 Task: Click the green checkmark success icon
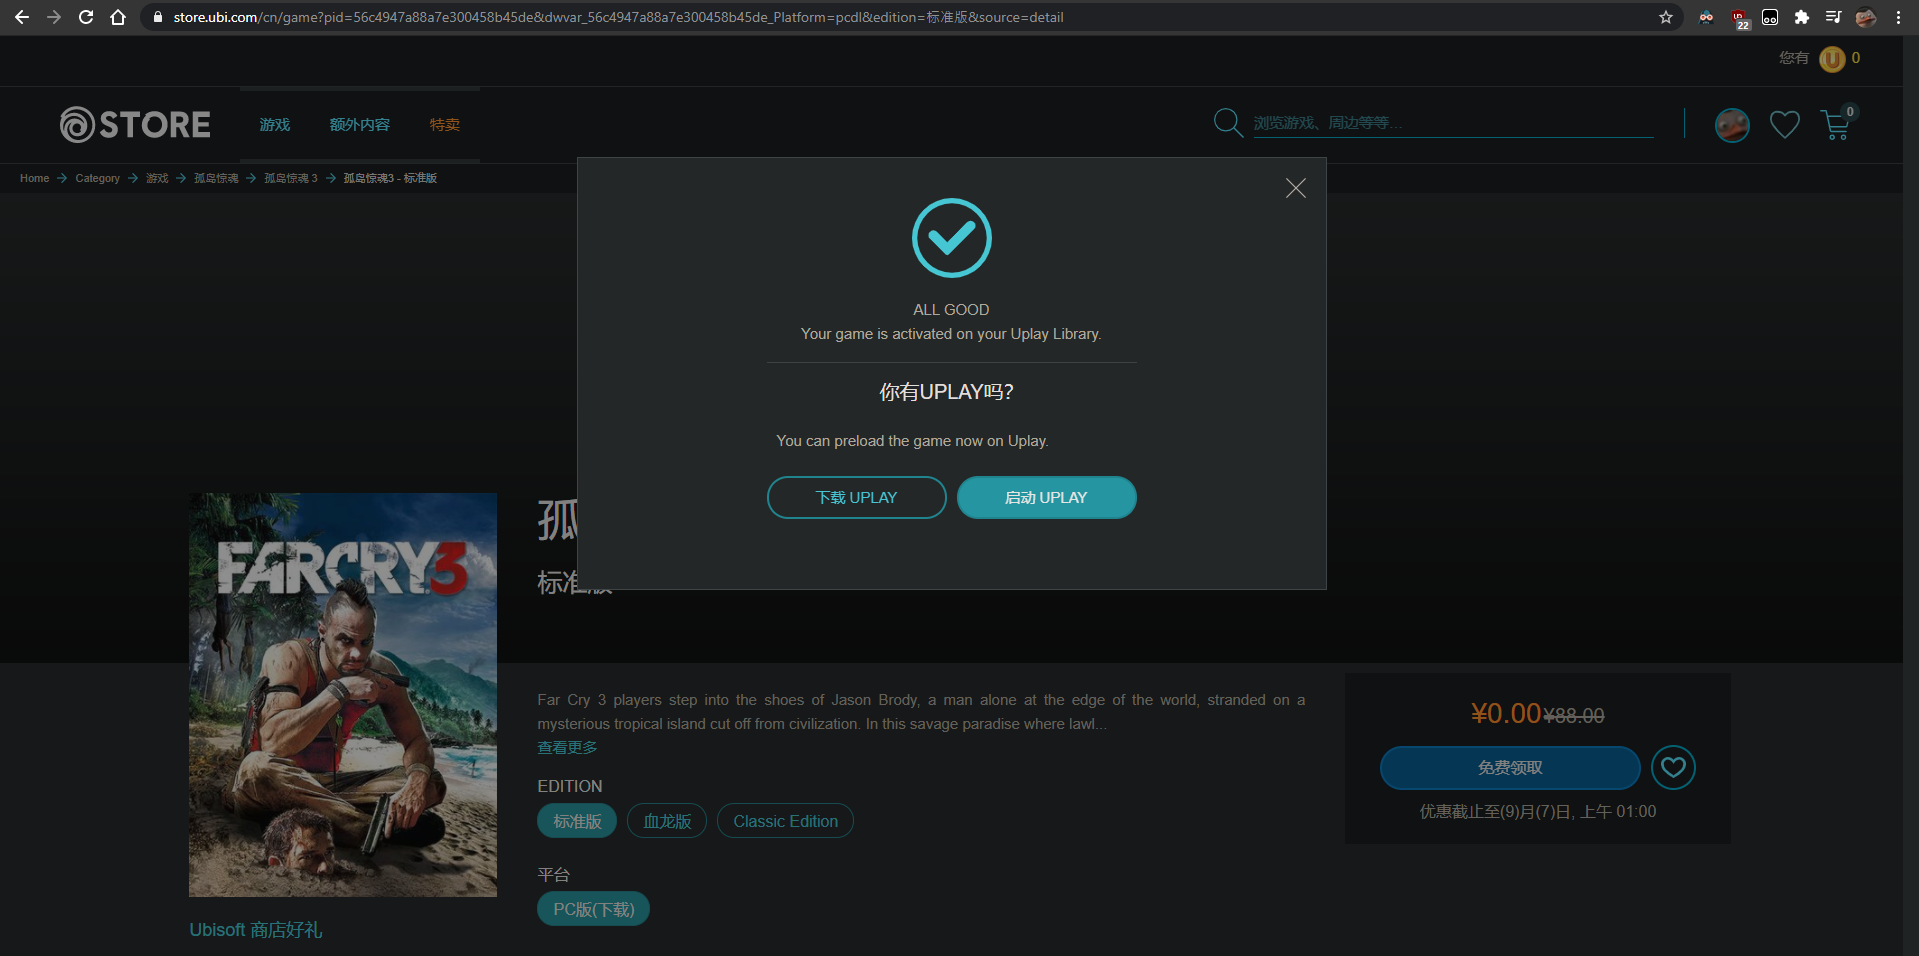(952, 238)
